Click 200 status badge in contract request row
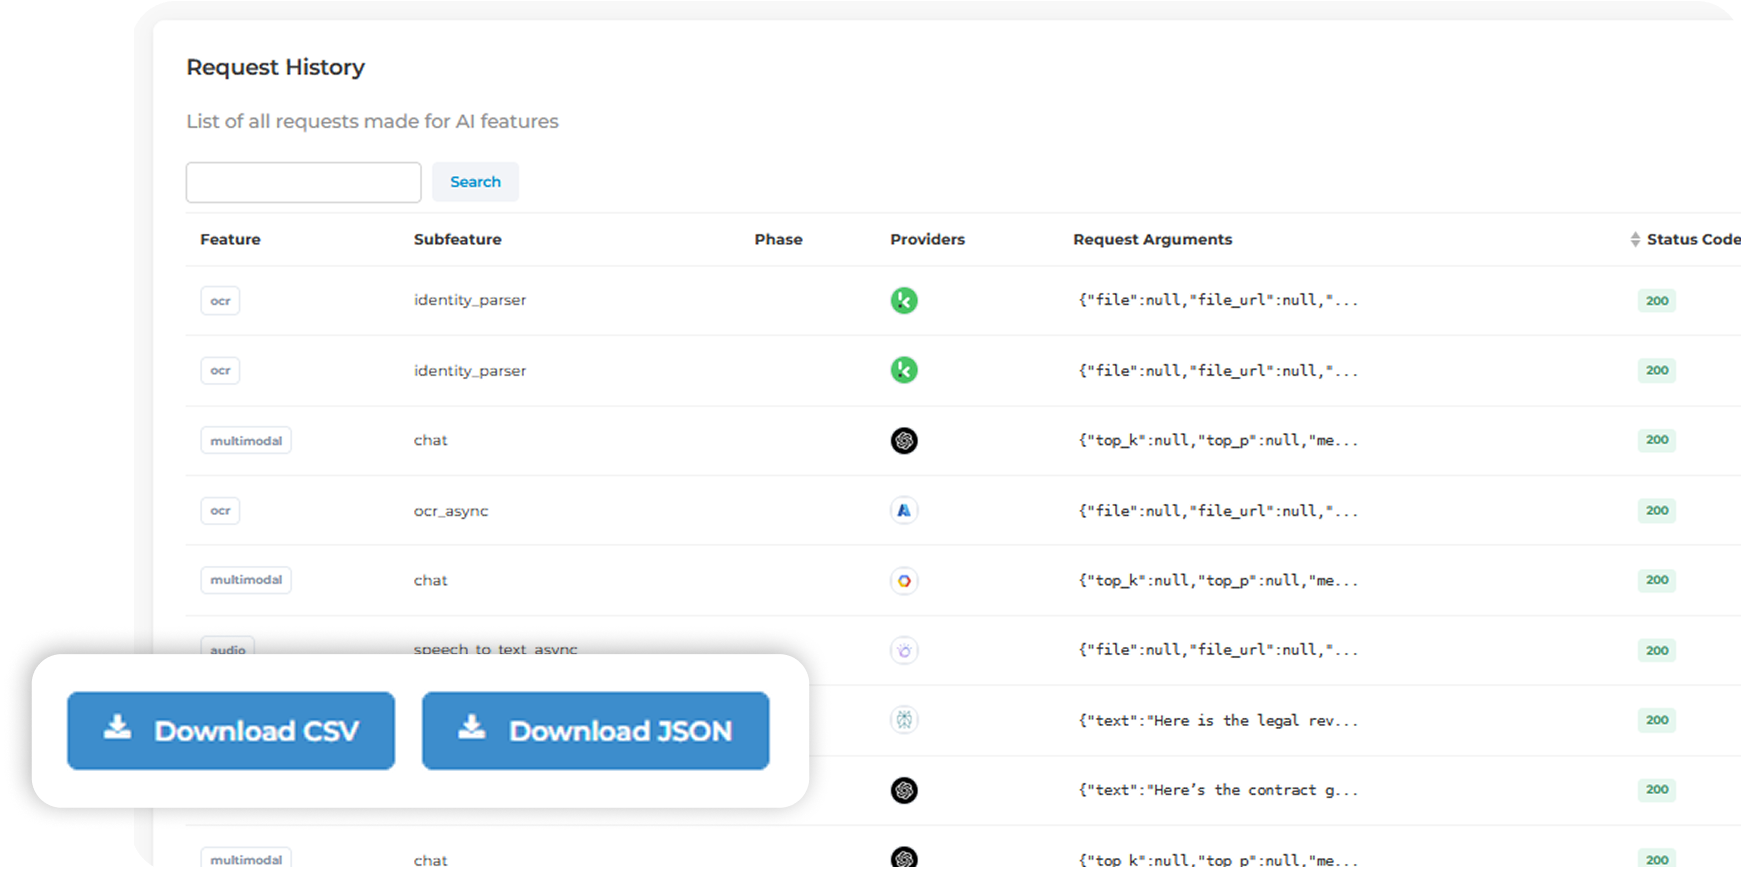The width and height of the screenshot is (1741, 872). [x=1657, y=790]
